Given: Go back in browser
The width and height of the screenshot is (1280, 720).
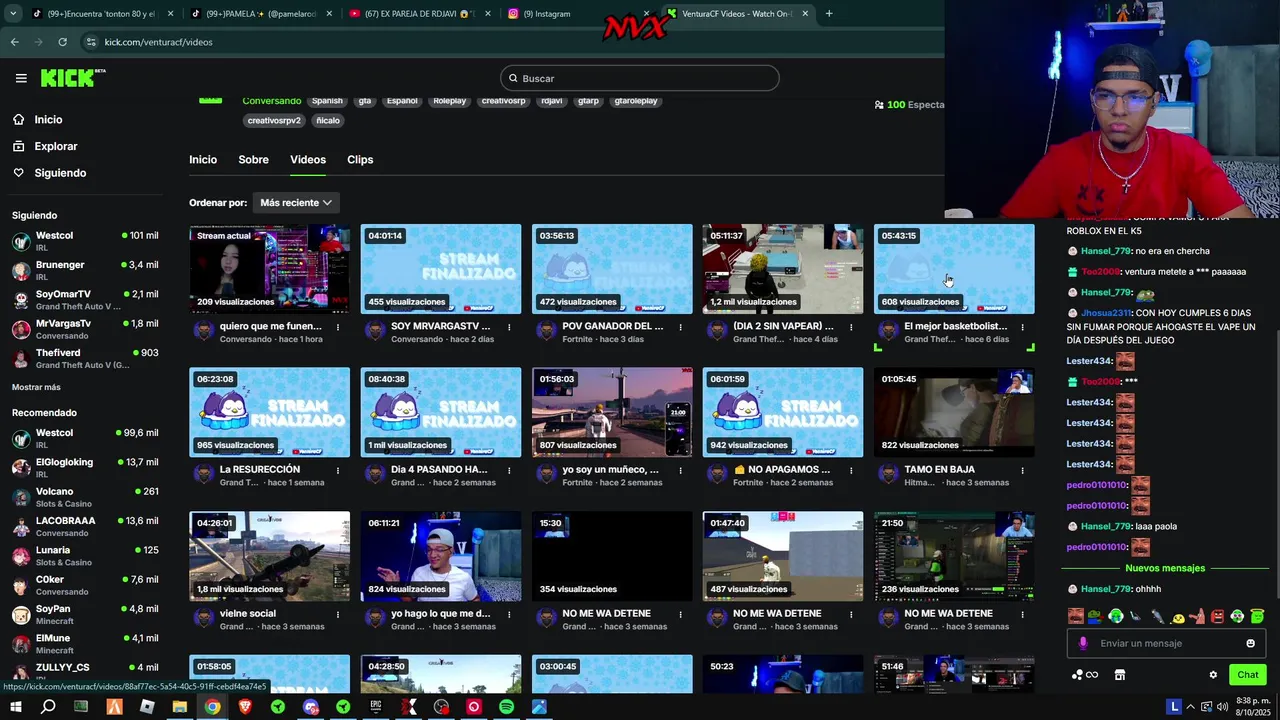Looking at the screenshot, I should [14, 42].
